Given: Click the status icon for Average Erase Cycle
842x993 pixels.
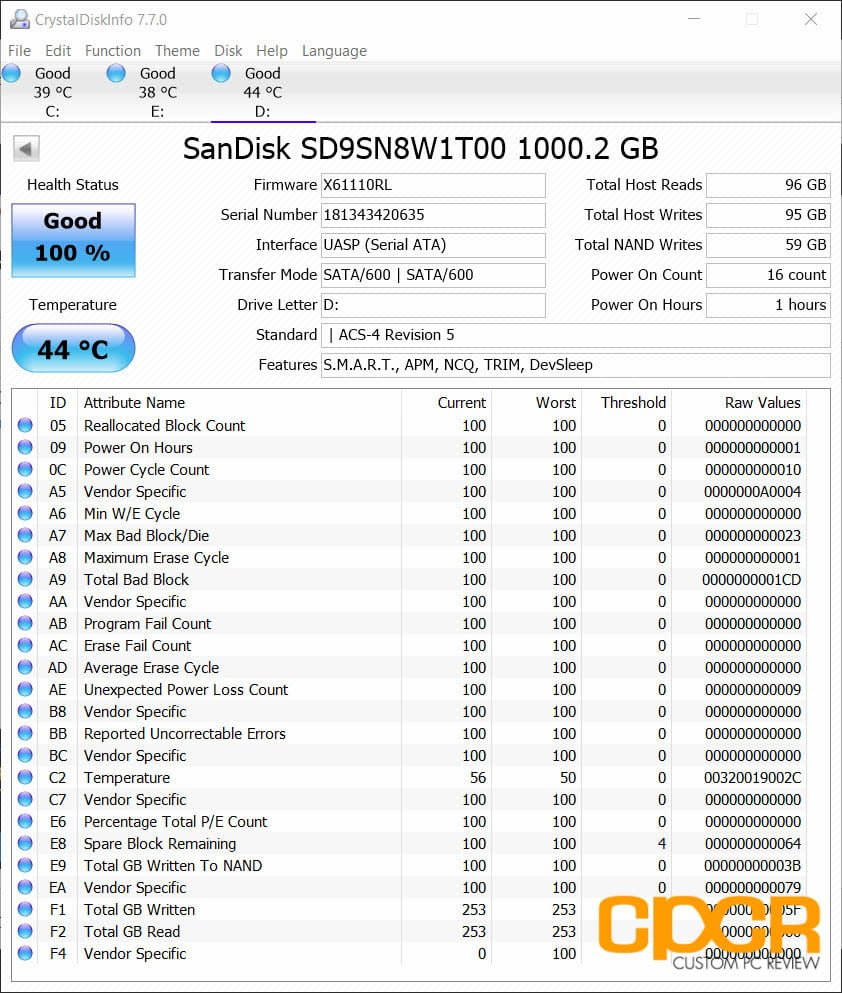Looking at the screenshot, I should click(25, 667).
